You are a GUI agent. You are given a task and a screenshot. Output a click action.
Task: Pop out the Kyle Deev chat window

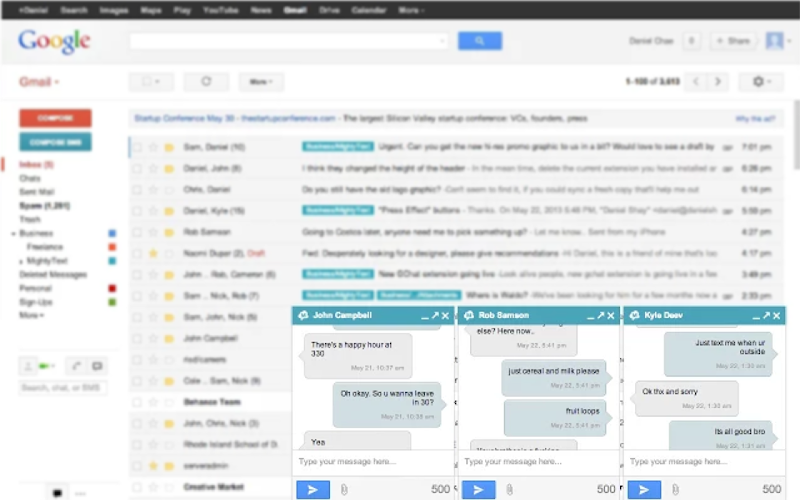coord(766,316)
